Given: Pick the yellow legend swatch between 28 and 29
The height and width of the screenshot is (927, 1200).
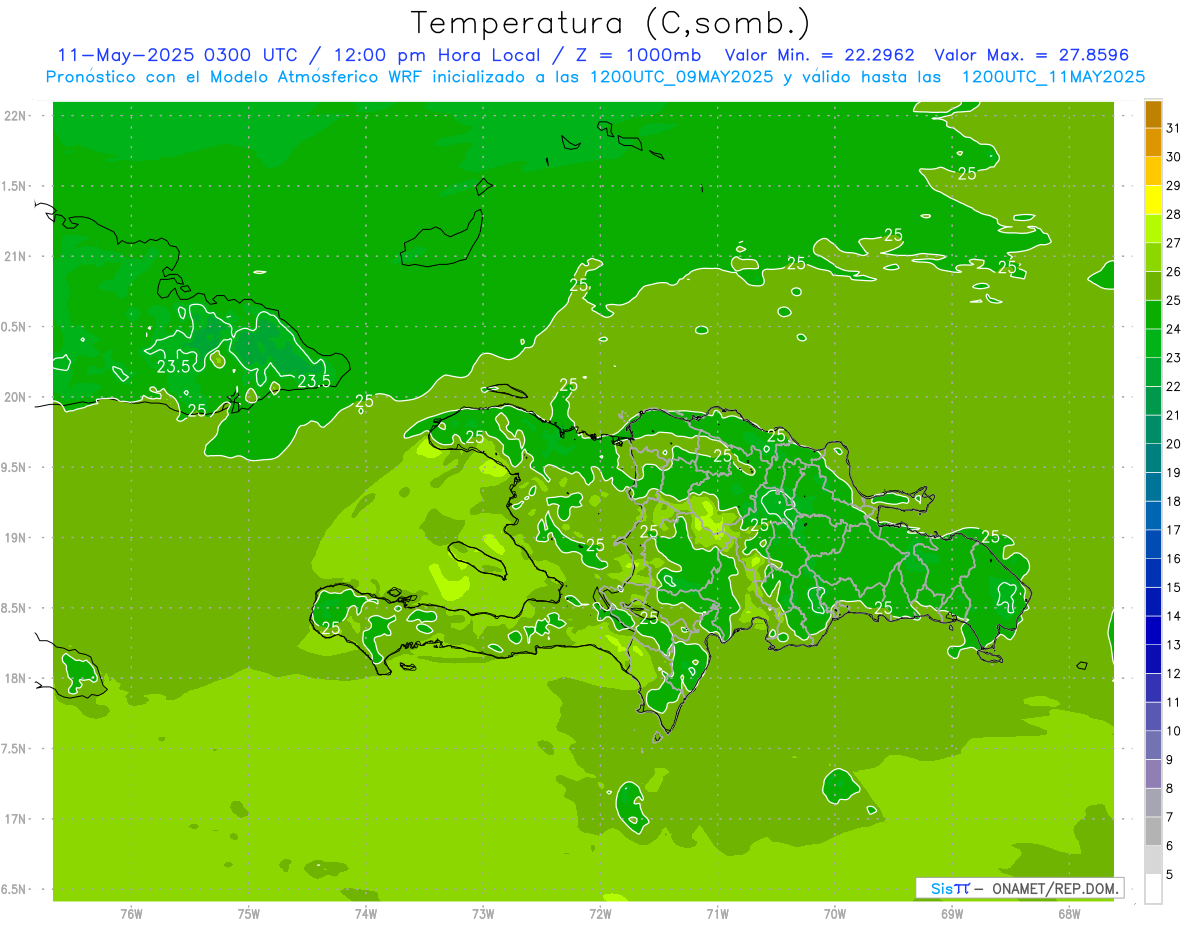Looking at the screenshot, I should [1153, 200].
